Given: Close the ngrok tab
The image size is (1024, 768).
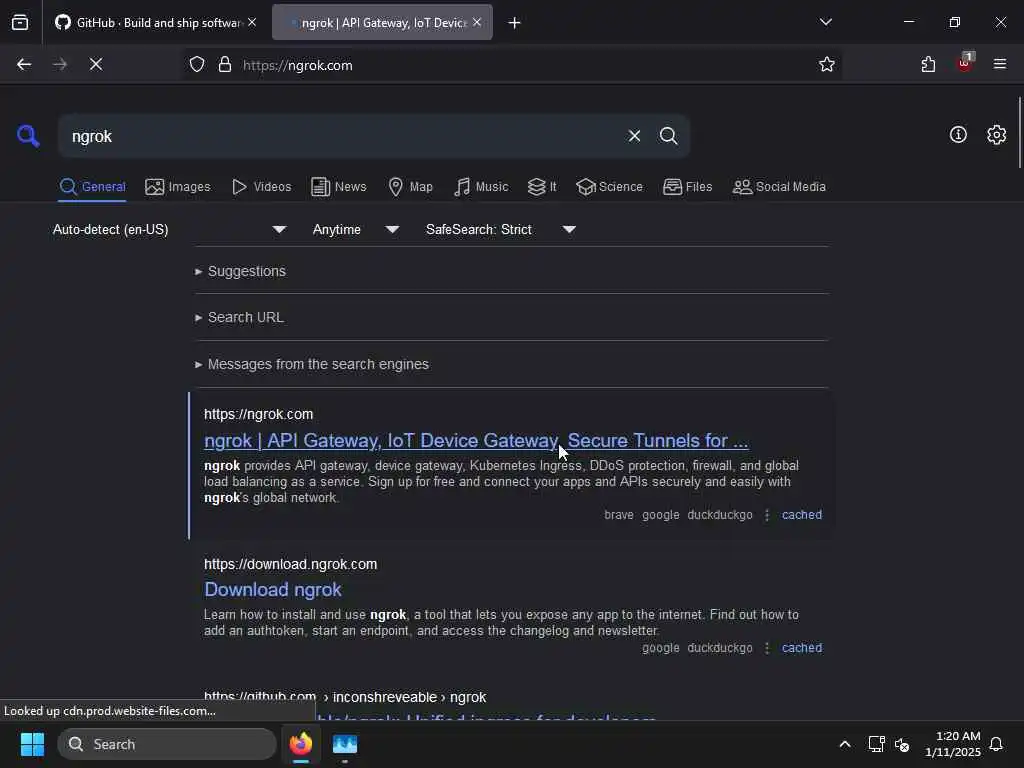Looking at the screenshot, I should click(477, 22).
